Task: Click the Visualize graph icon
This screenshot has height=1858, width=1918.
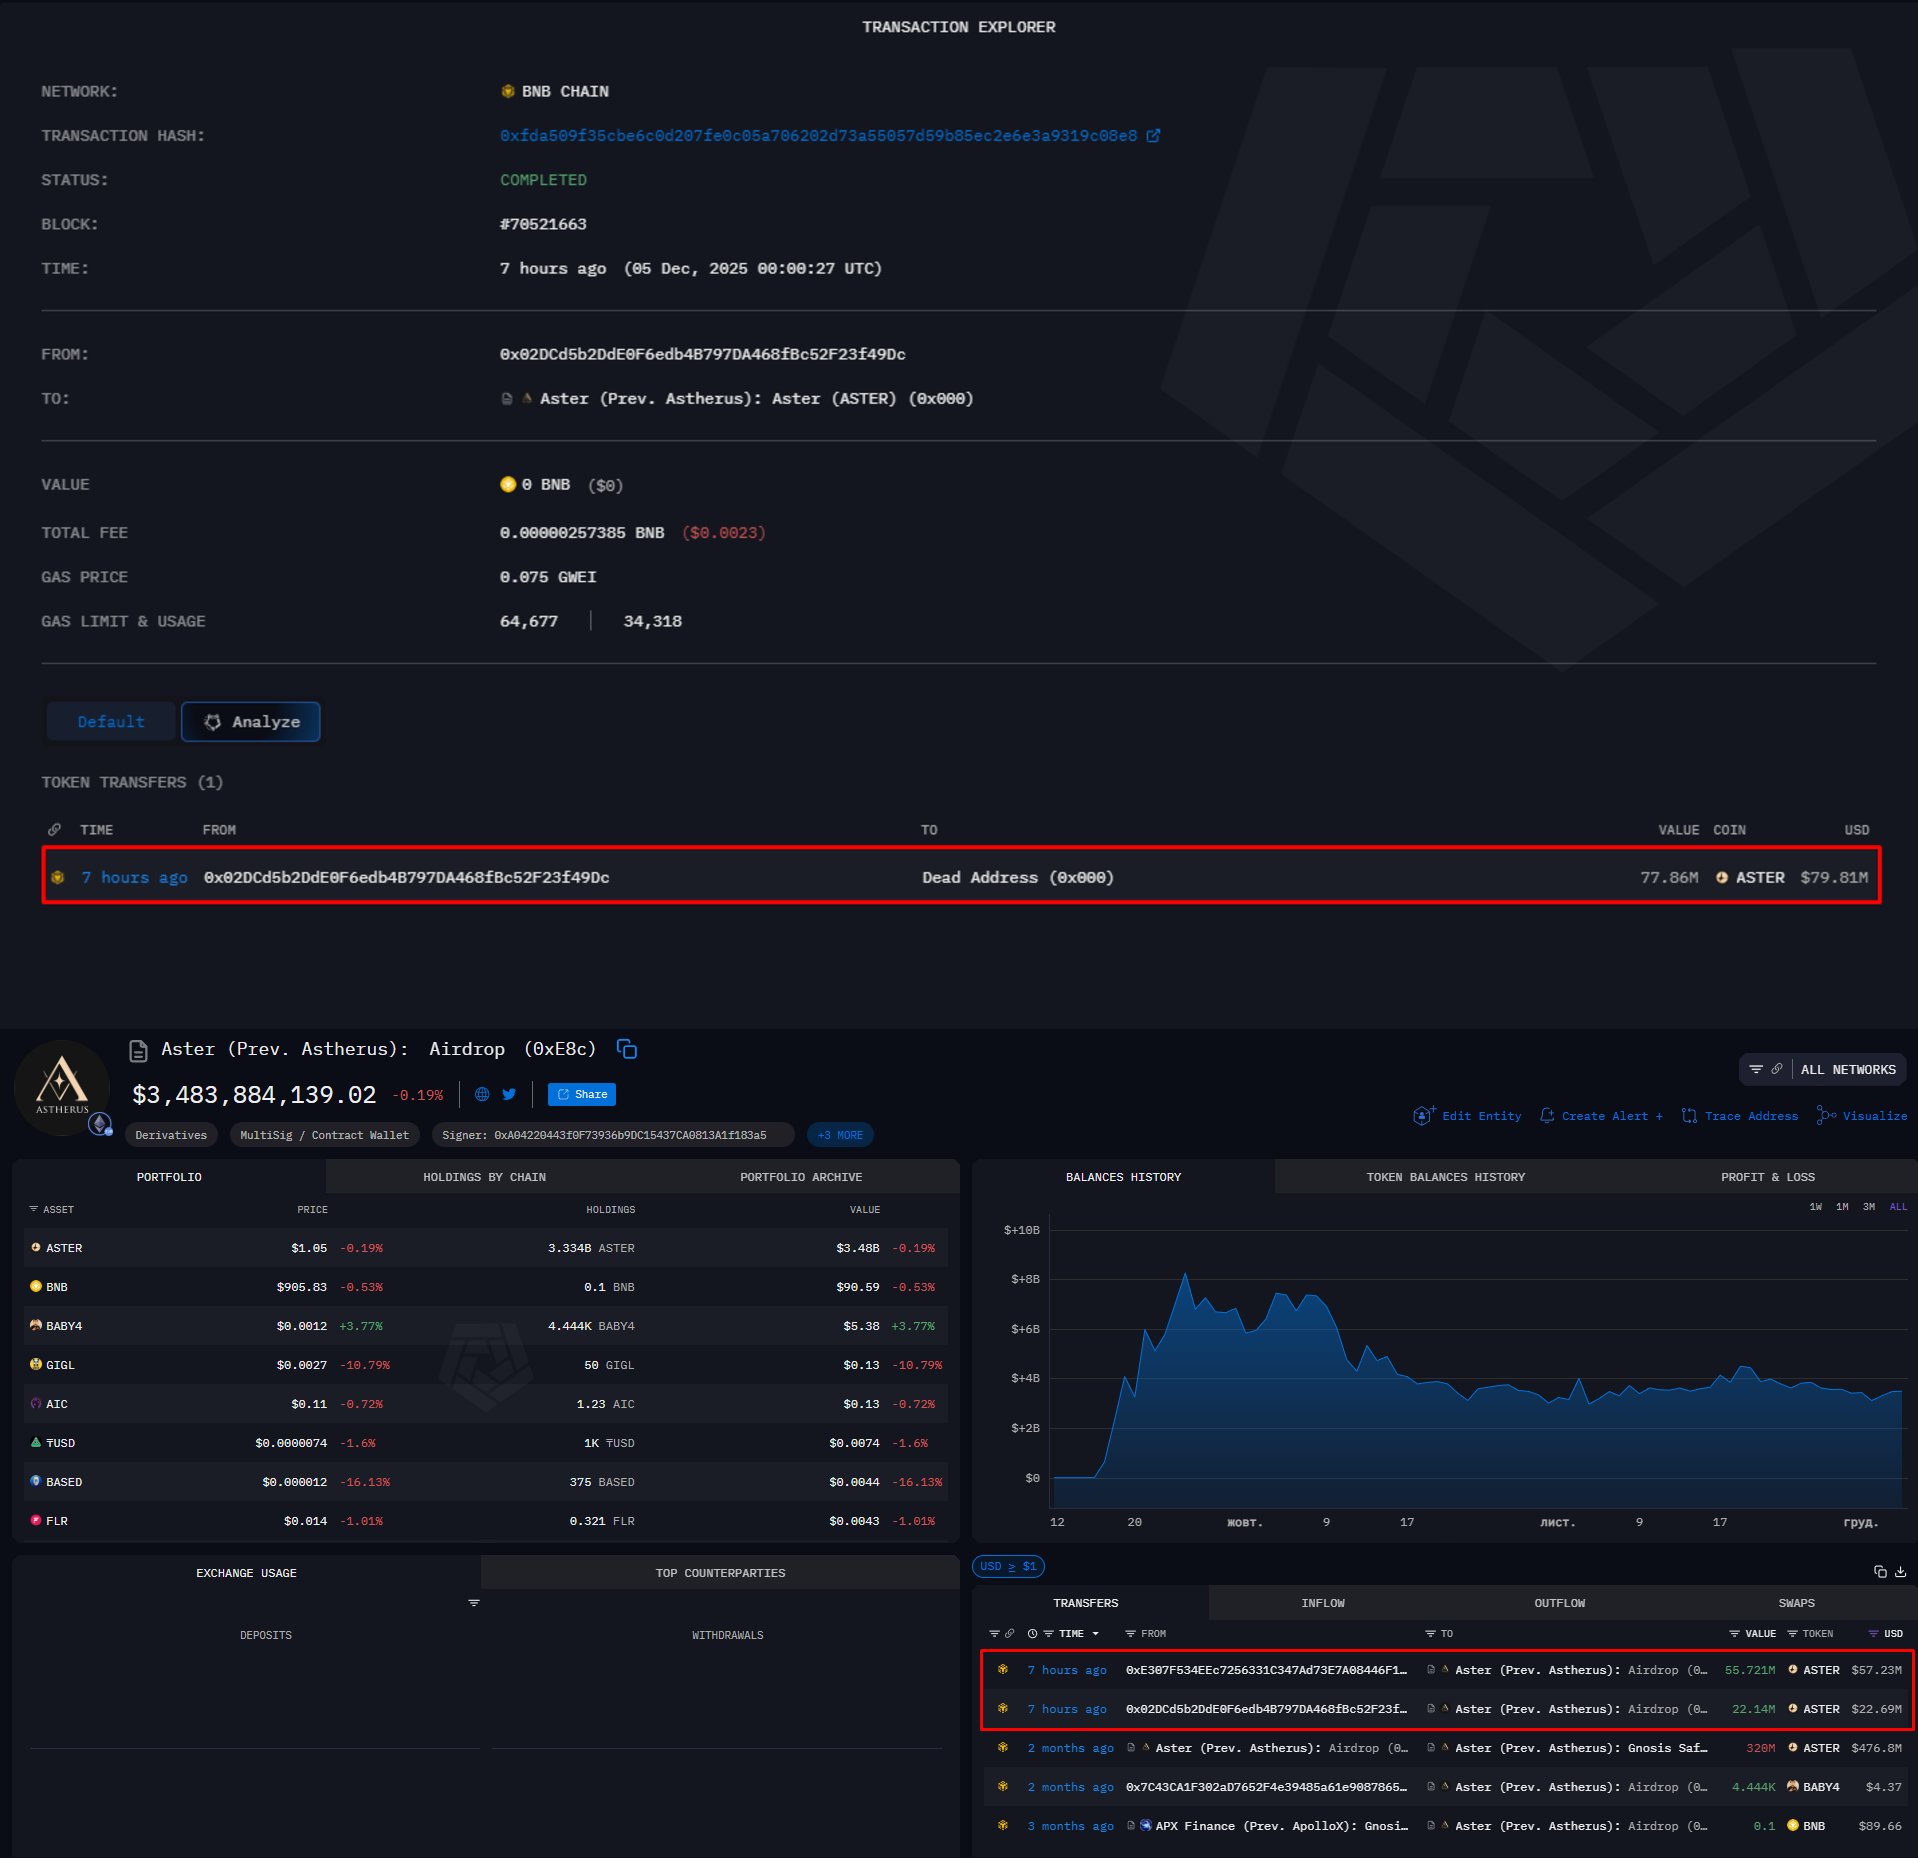Action: coord(1825,1116)
